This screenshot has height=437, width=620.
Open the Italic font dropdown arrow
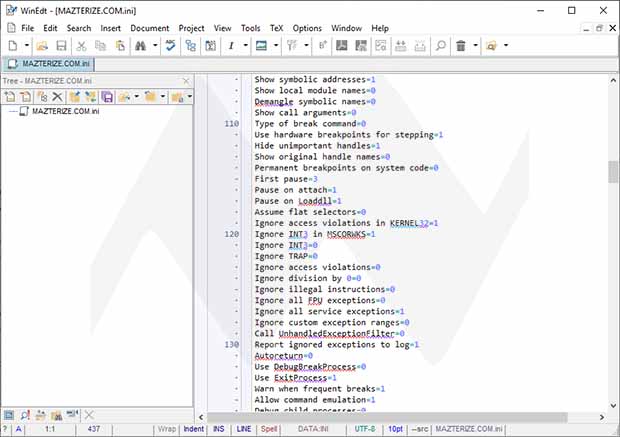point(245,45)
